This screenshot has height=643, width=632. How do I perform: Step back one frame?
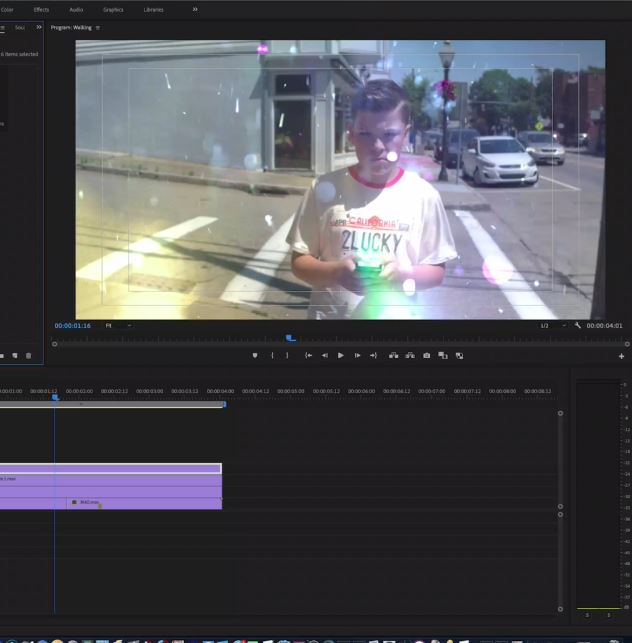[324, 355]
